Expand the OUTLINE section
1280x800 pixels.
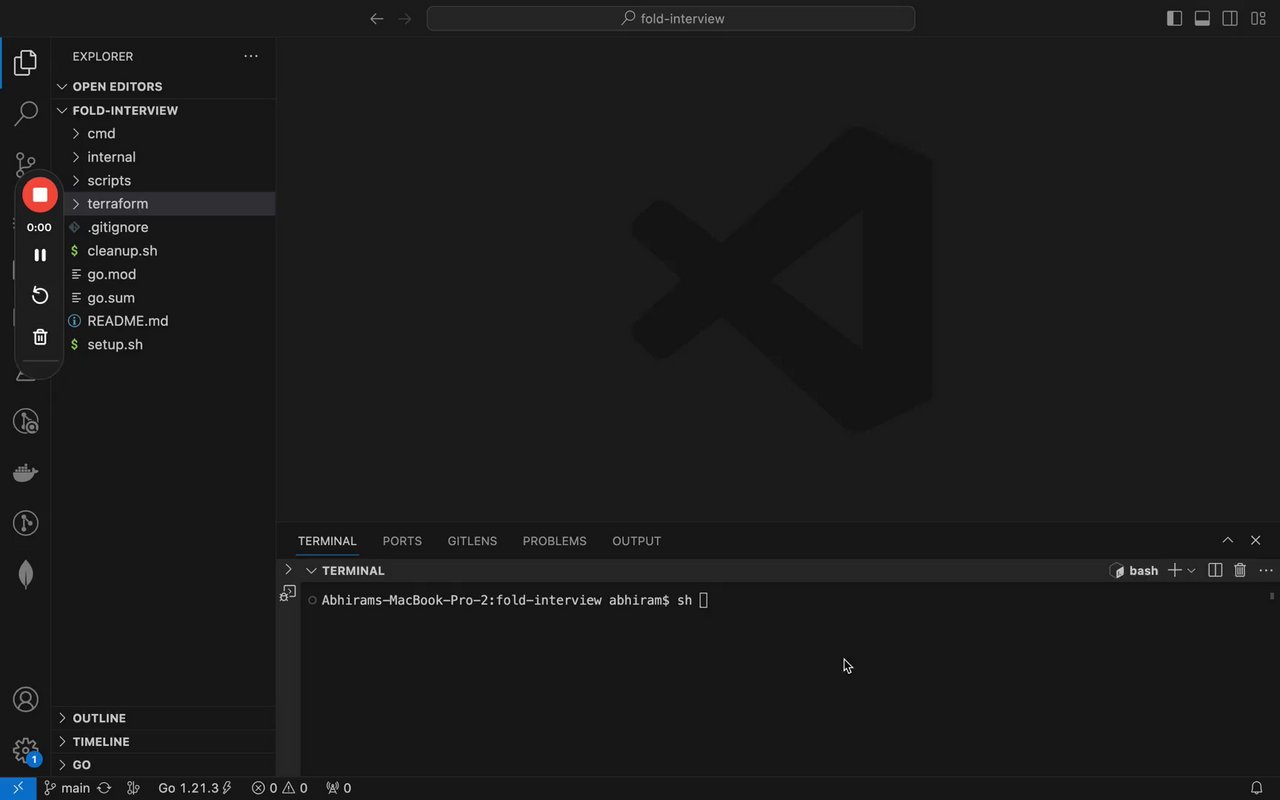(164, 718)
